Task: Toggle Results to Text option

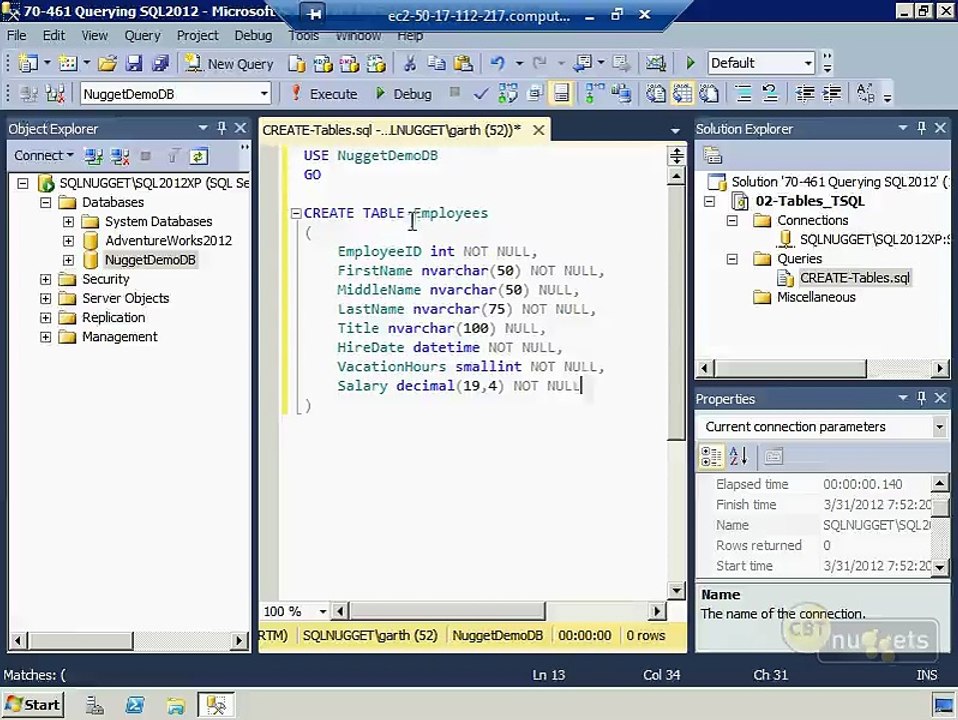Action: coord(656,94)
